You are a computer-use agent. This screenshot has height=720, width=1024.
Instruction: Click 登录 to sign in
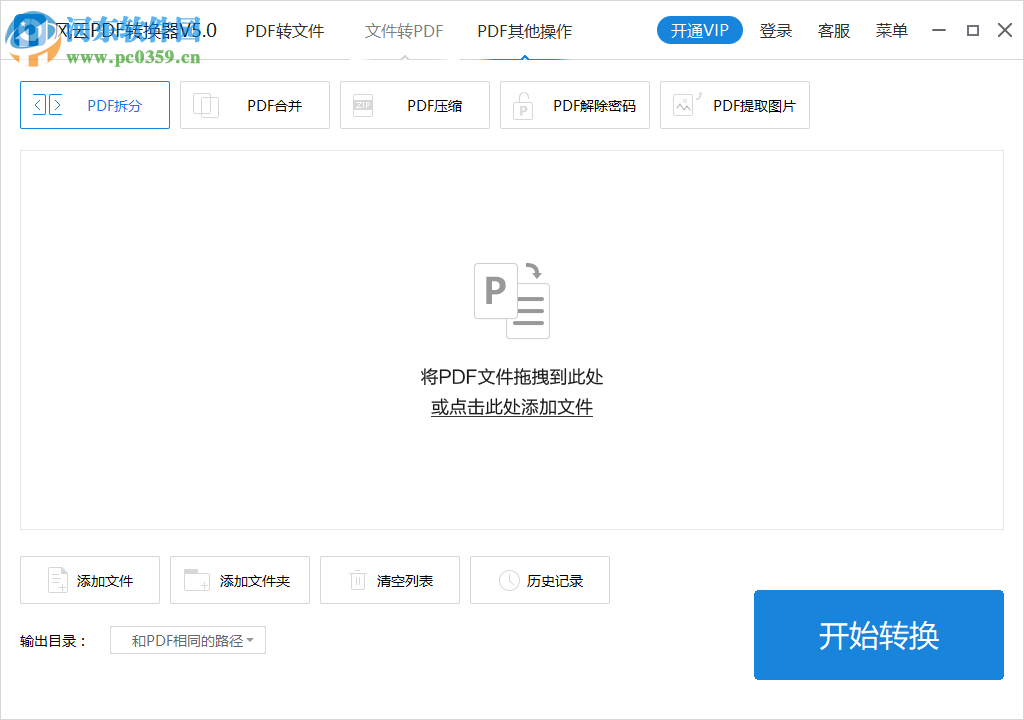pos(776,31)
